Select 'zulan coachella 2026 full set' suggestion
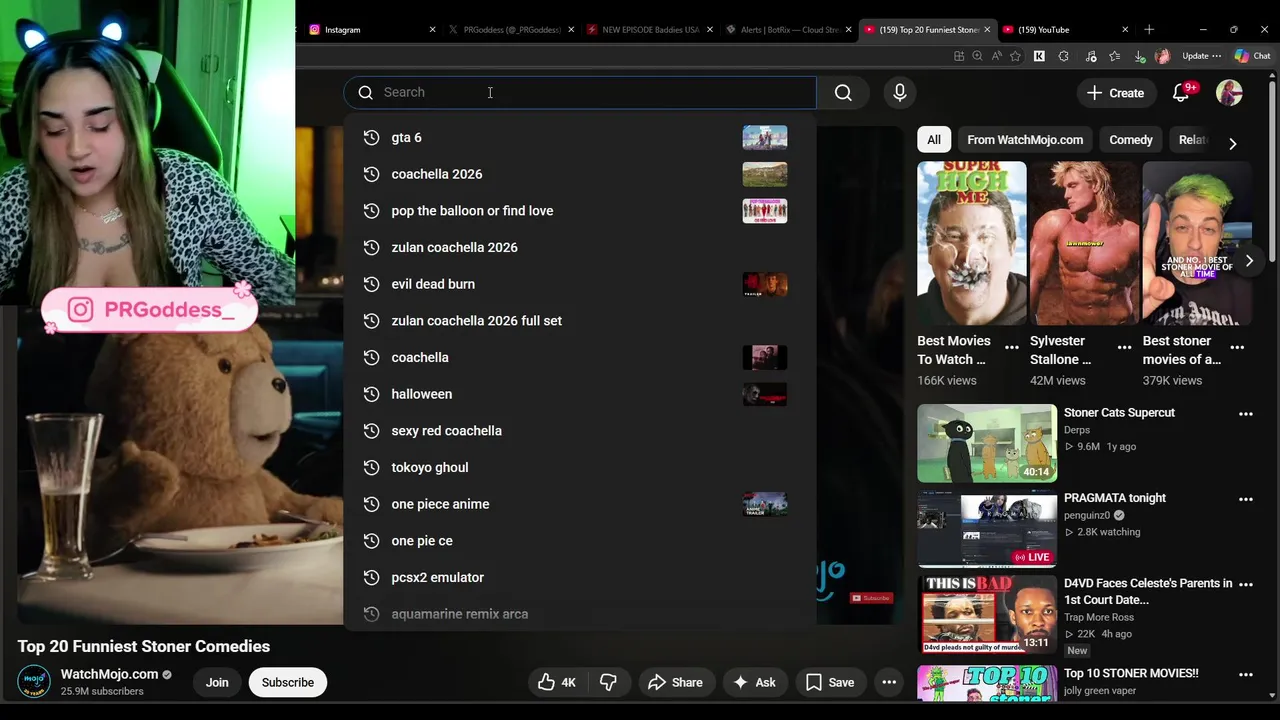The image size is (1280, 720). 580,321
